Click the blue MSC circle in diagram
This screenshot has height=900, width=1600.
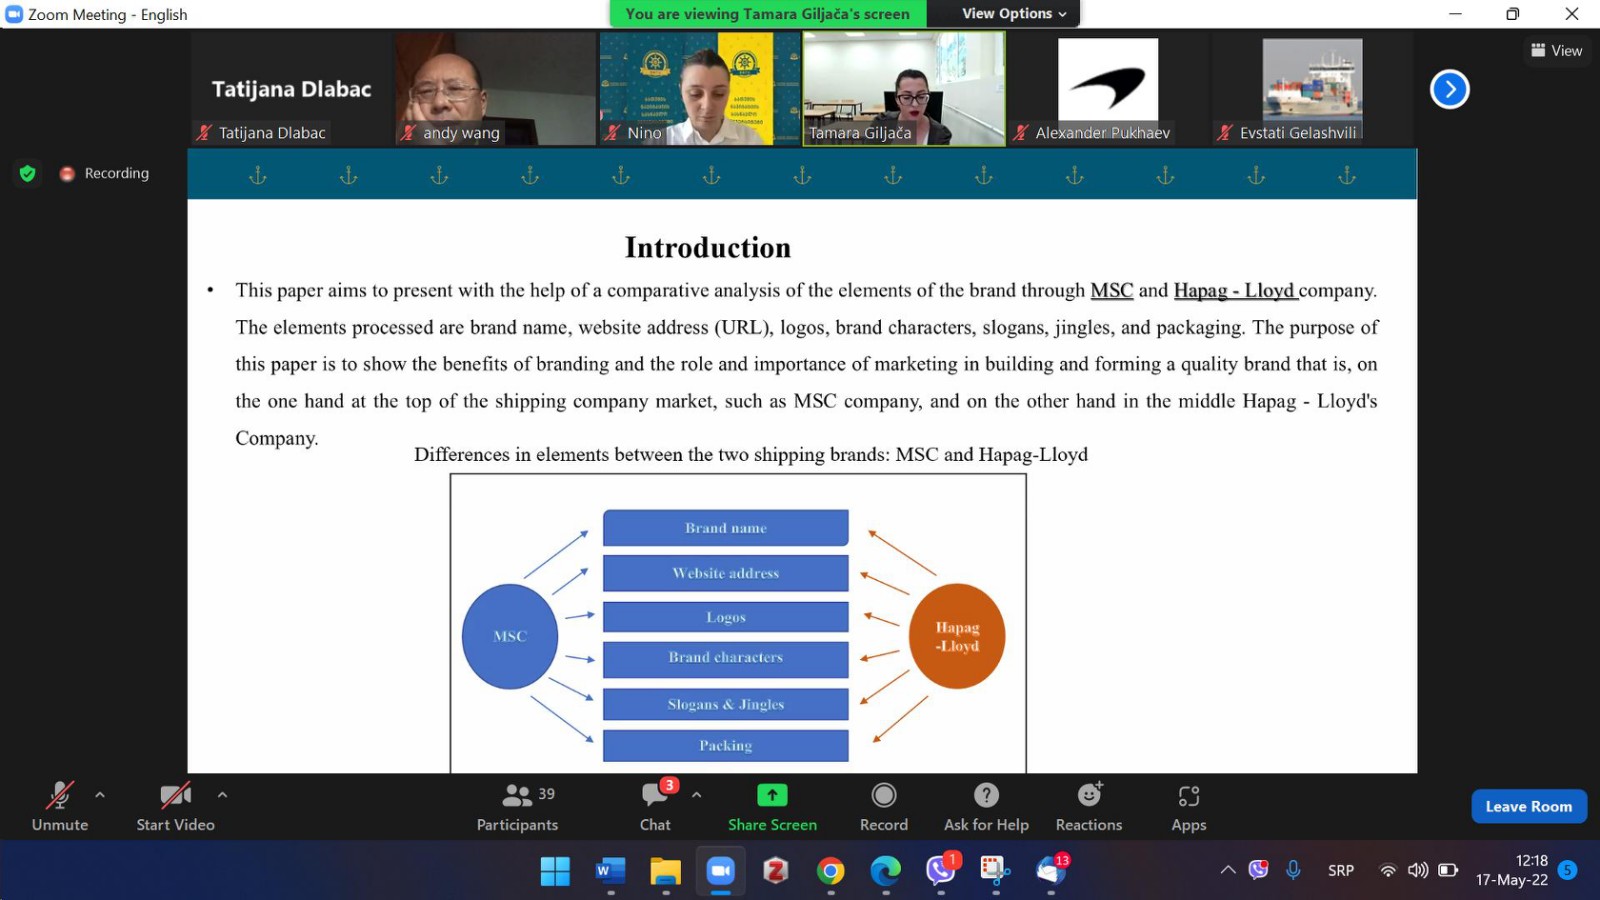510,636
